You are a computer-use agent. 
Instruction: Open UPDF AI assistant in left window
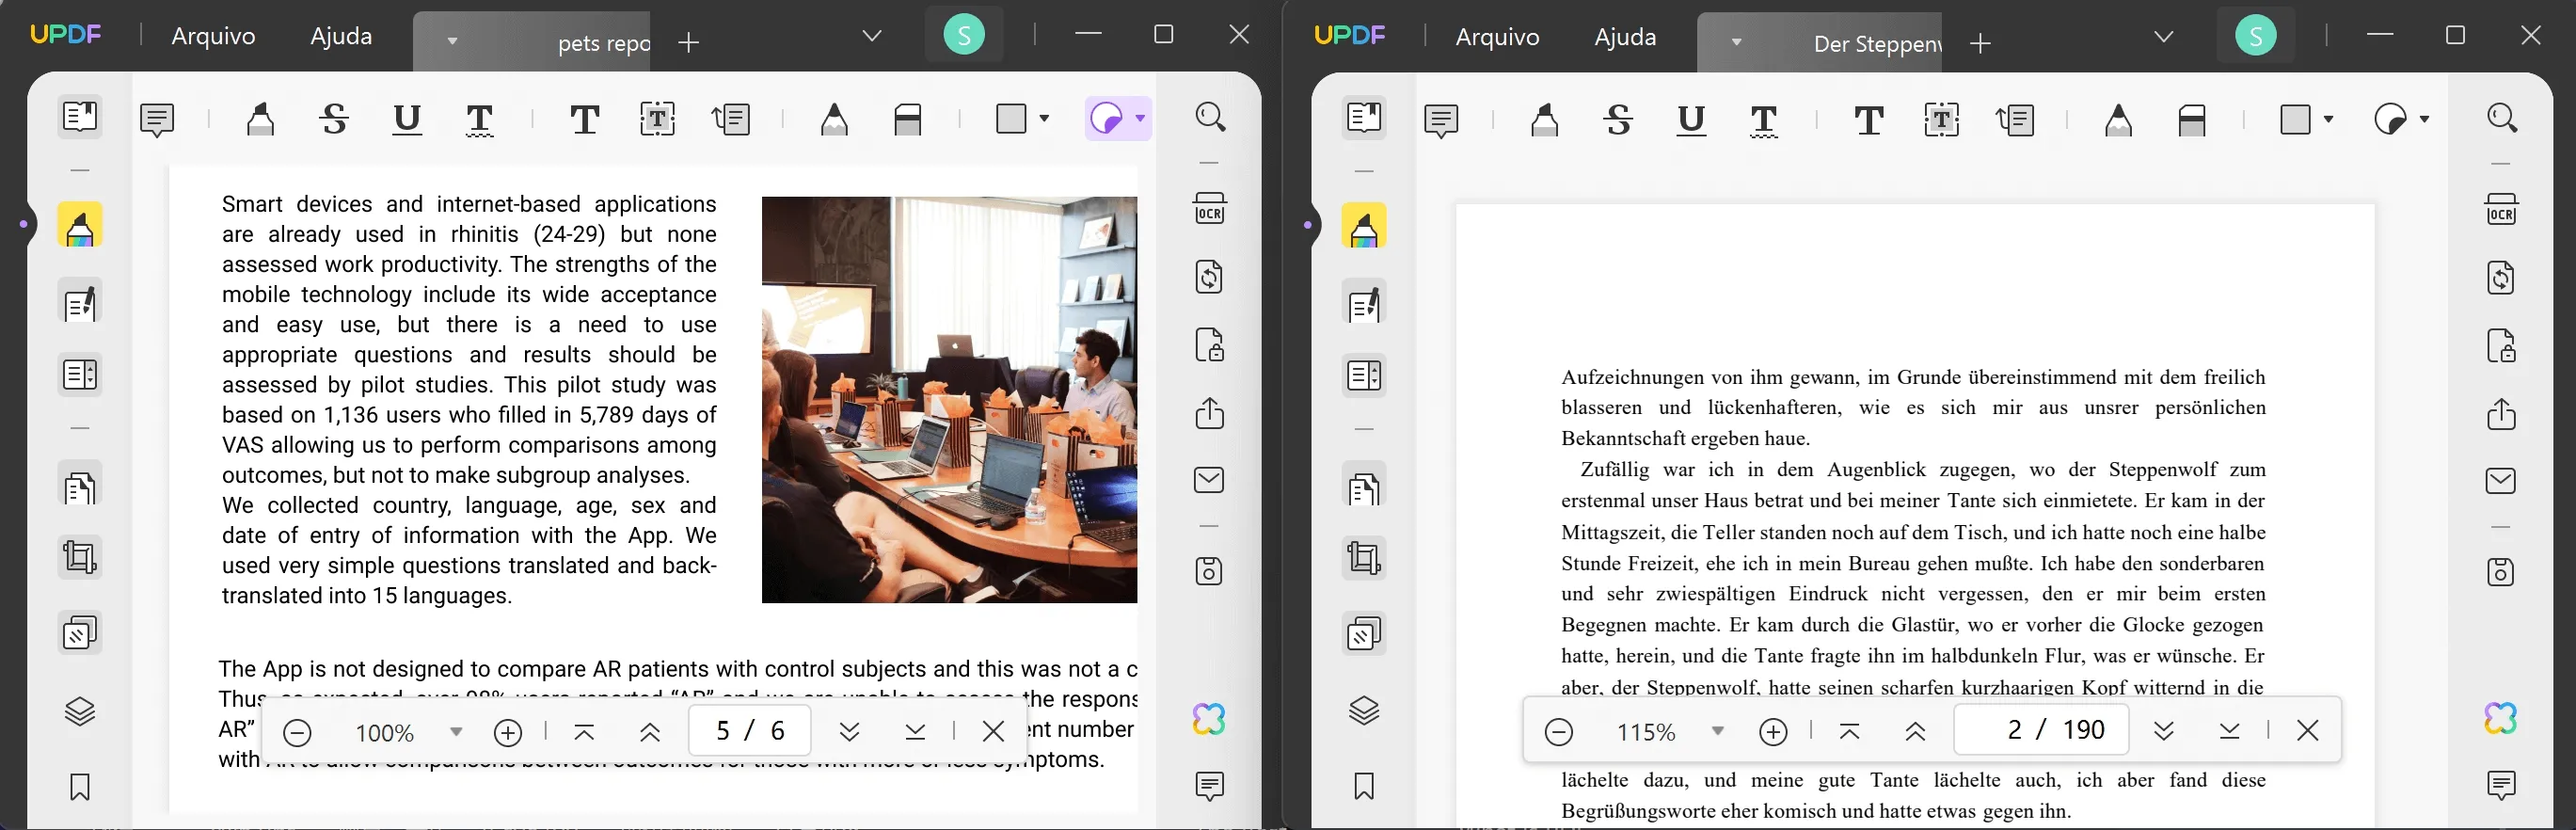(x=1209, y=719)
